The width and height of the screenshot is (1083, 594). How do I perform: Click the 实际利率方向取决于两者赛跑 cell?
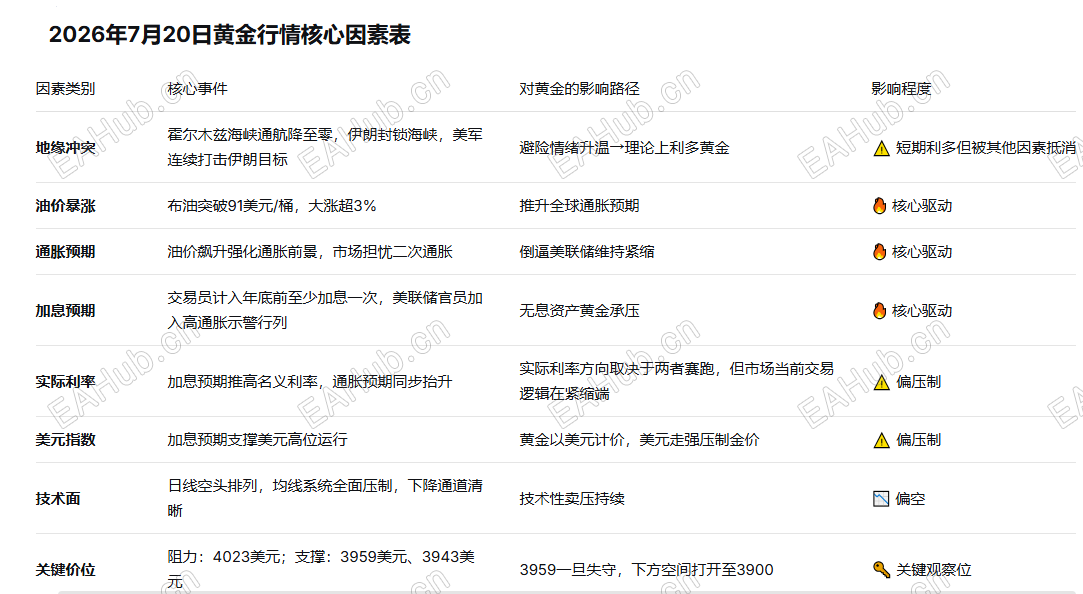click(676, 381)
